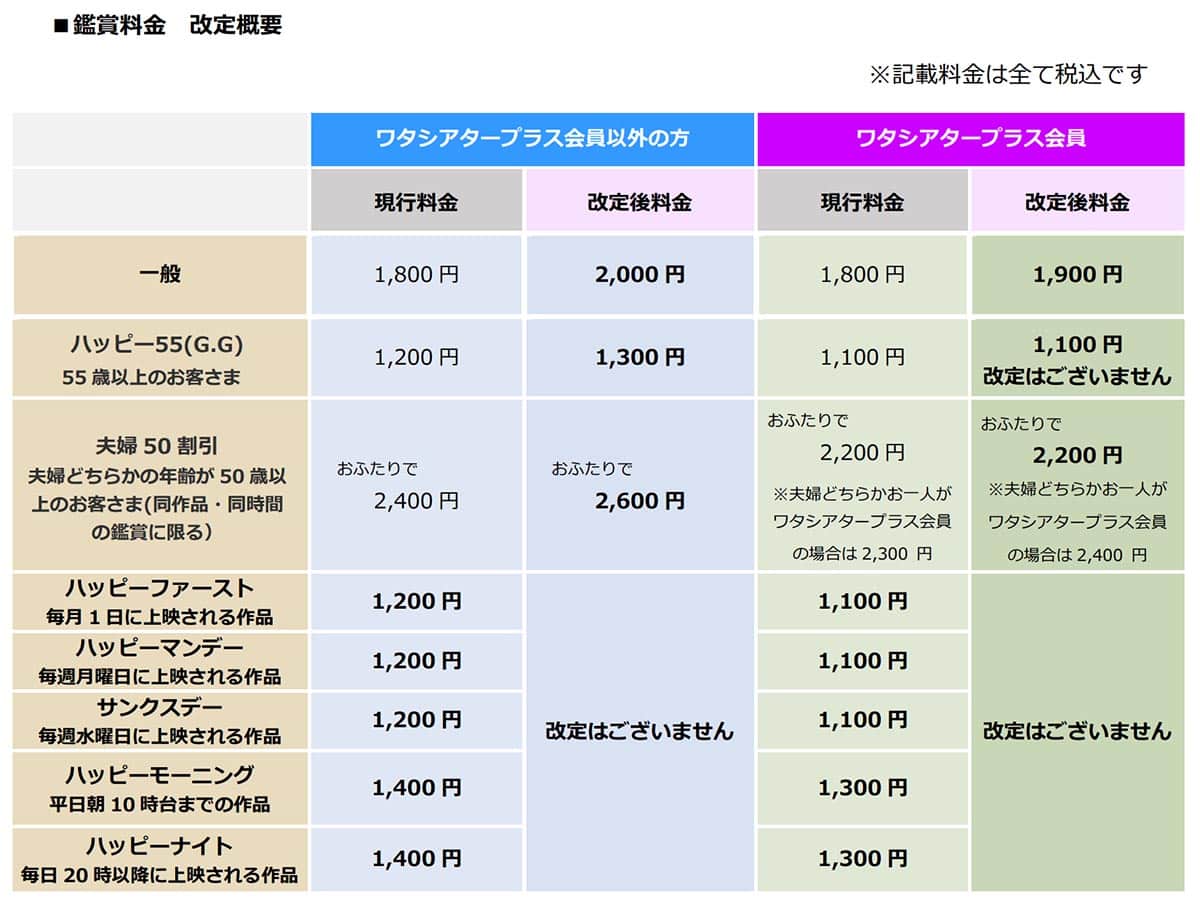This screenshot has height=906, width=1200.
Task: Select the ハッピーファースト row label
Action: click(x=160, y=588)
